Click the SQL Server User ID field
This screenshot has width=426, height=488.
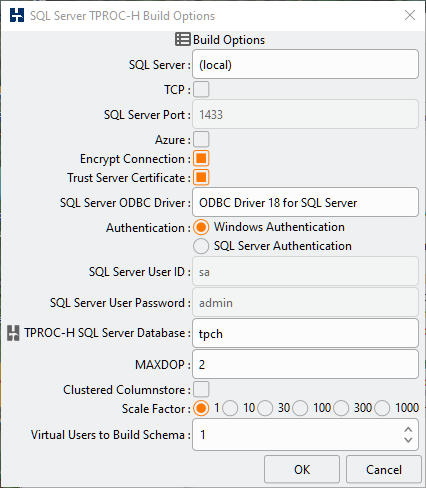pyautogui.click(x=305, y=271)
